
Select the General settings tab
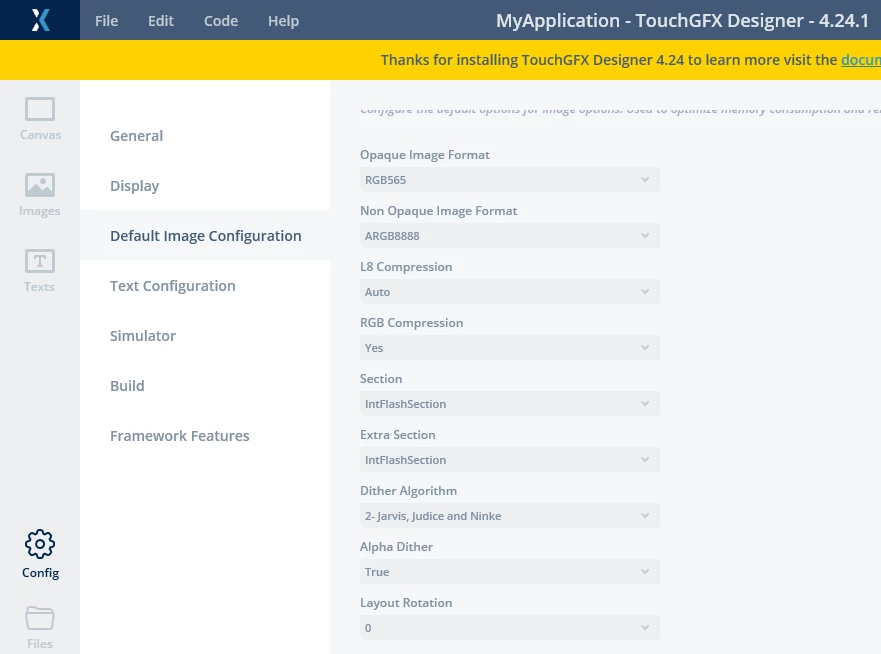(205, 135)
